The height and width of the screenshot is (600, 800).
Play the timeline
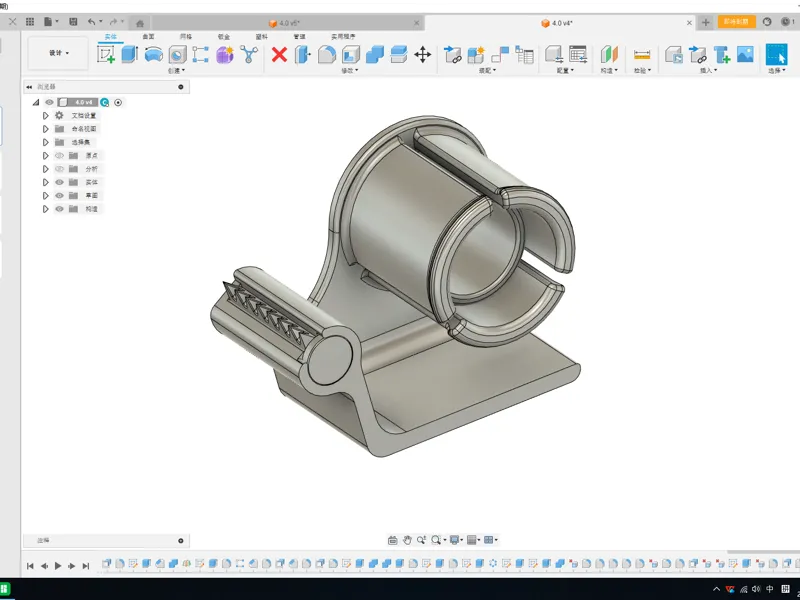click(x=58, y=566)
